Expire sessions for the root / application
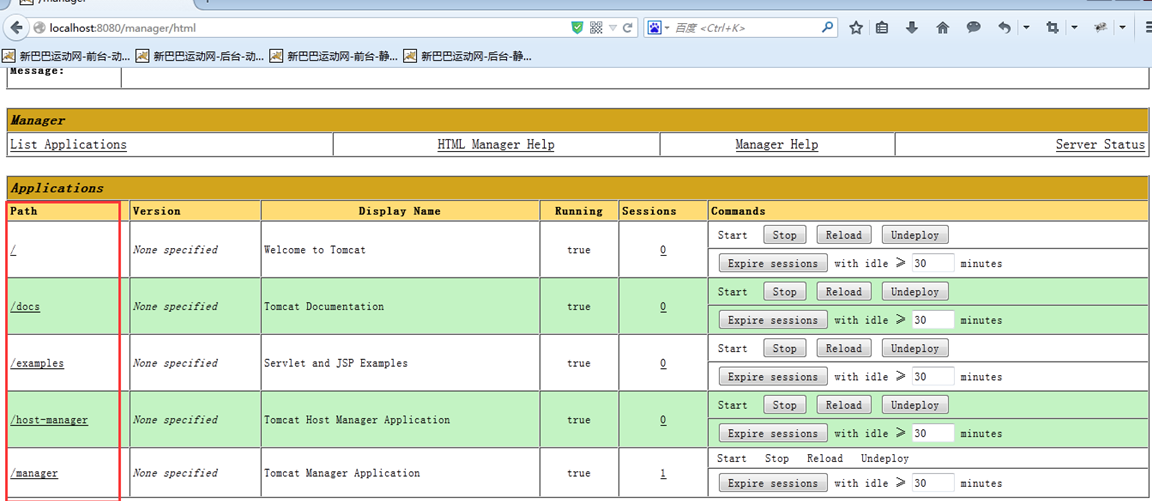The width and height of the screenshot is (1152, 501). (x=773, y=263)
